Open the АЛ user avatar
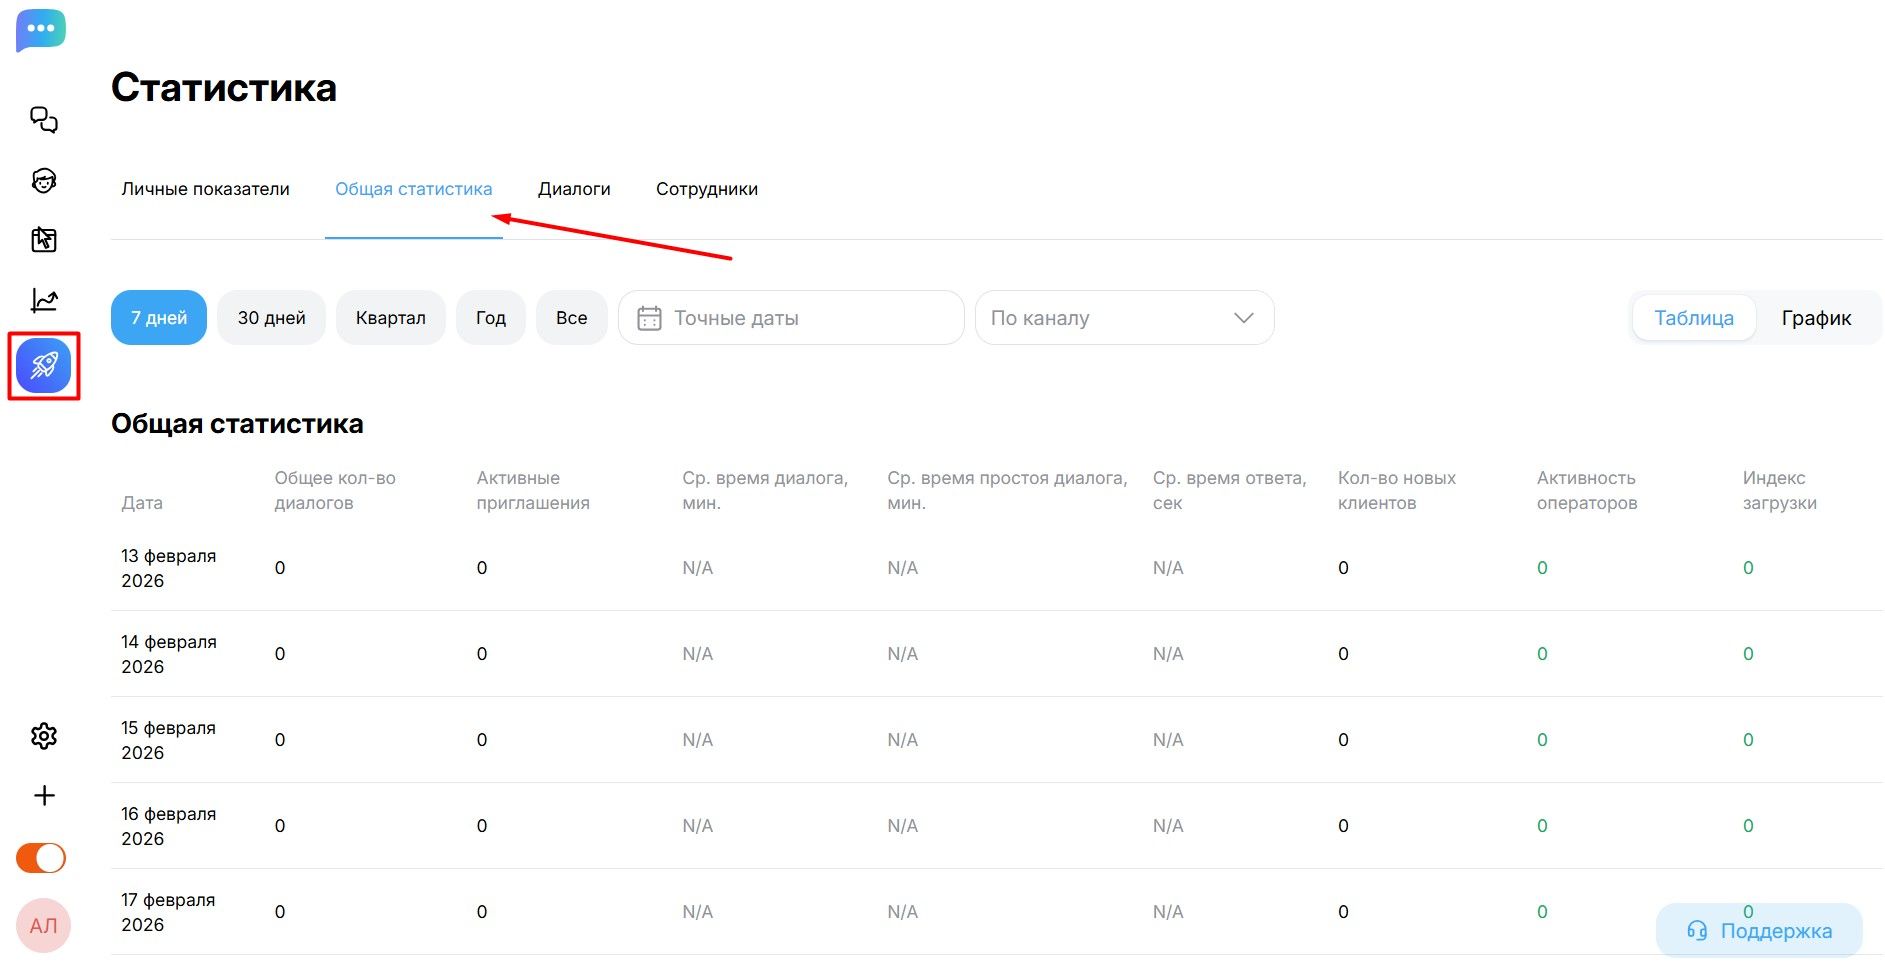Image resolution: width=1885 pixels, height=976 pixels. 43,926
